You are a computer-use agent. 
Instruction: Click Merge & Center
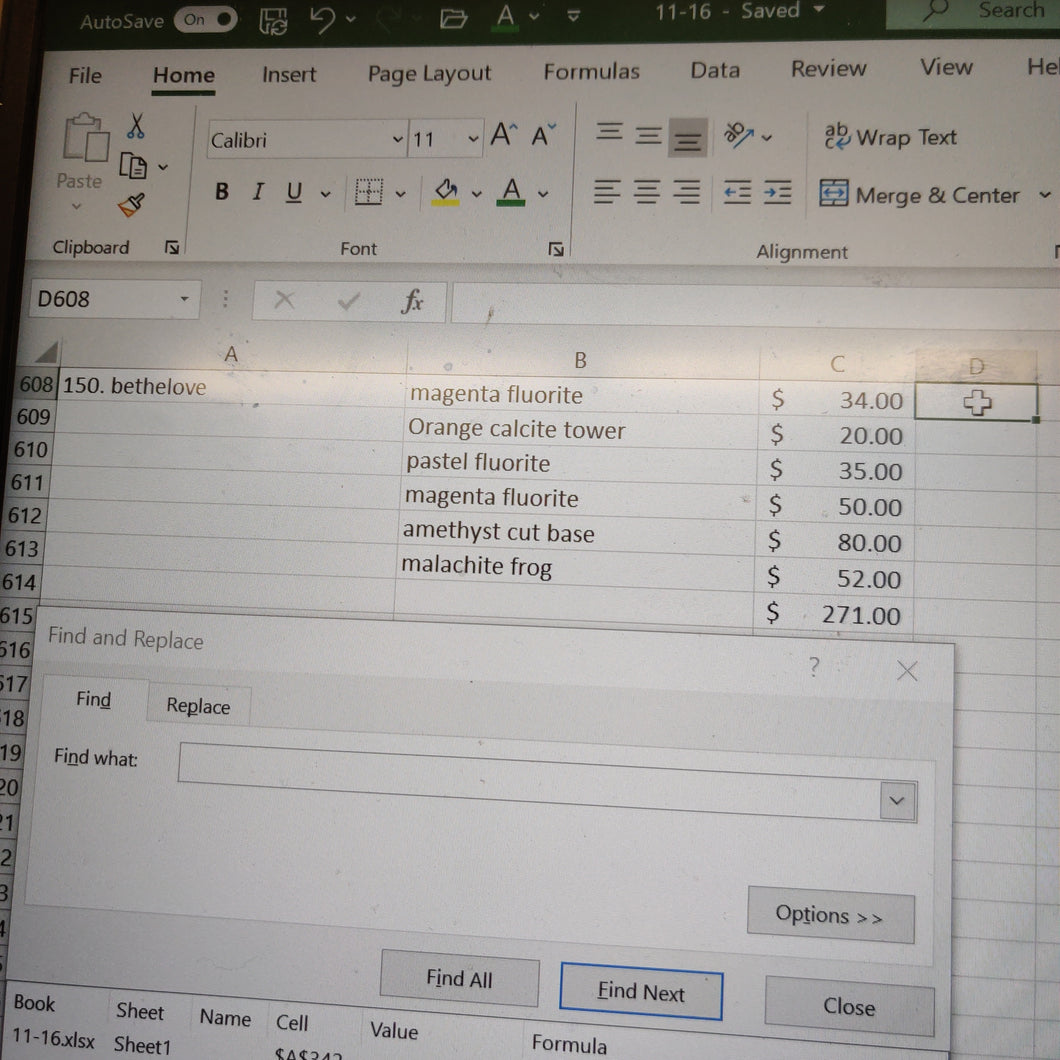tap(919, 195)
